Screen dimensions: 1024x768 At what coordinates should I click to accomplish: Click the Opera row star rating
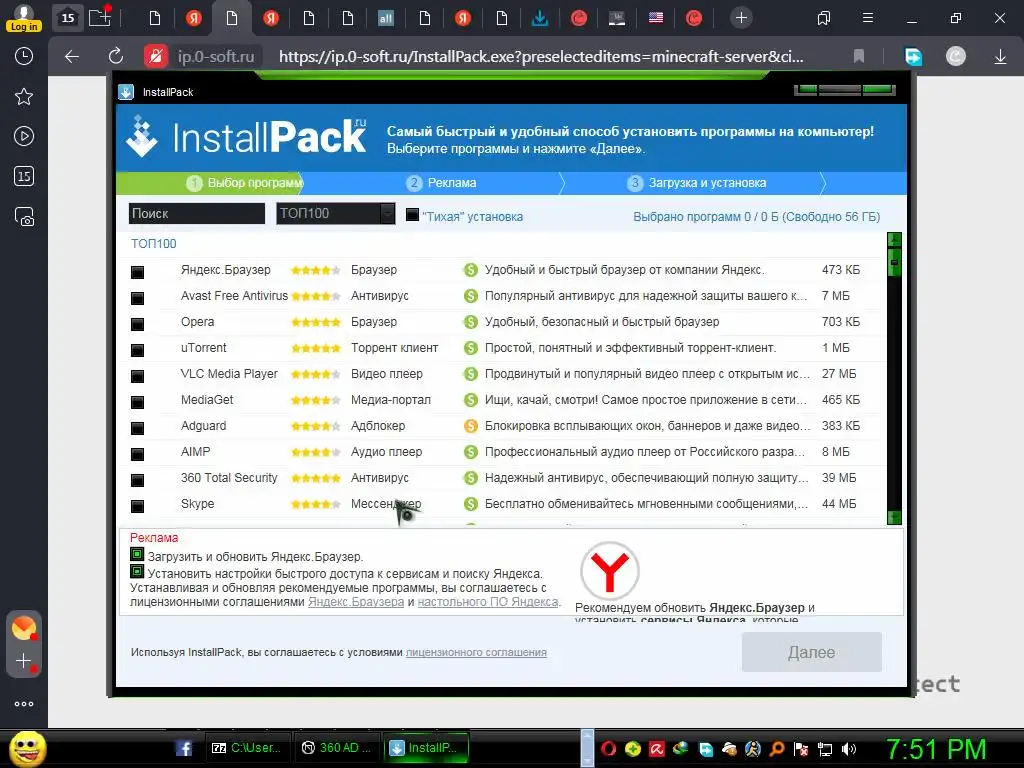click(315, 322)
